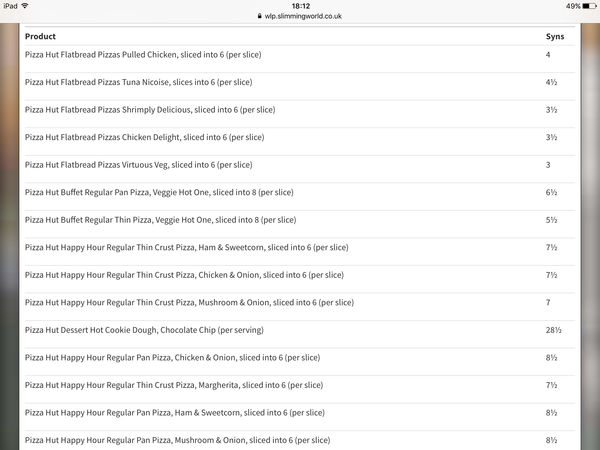Select Pan Pizza Ham & Sweetcorn row
Screen dimensions: 600x450
click(300, 417)
